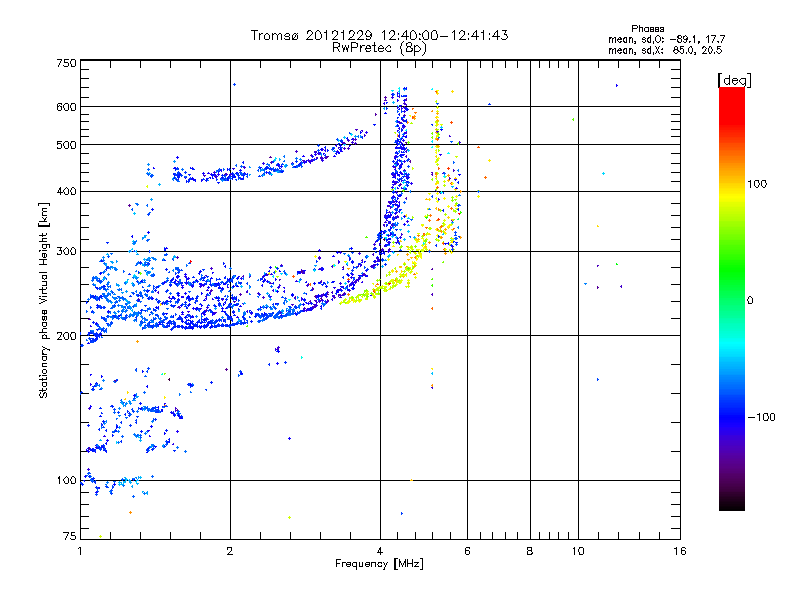Viewport: 800px width, 600px height.
Task: Click y-axis tick label "600"
Action: tap(67, 107)
